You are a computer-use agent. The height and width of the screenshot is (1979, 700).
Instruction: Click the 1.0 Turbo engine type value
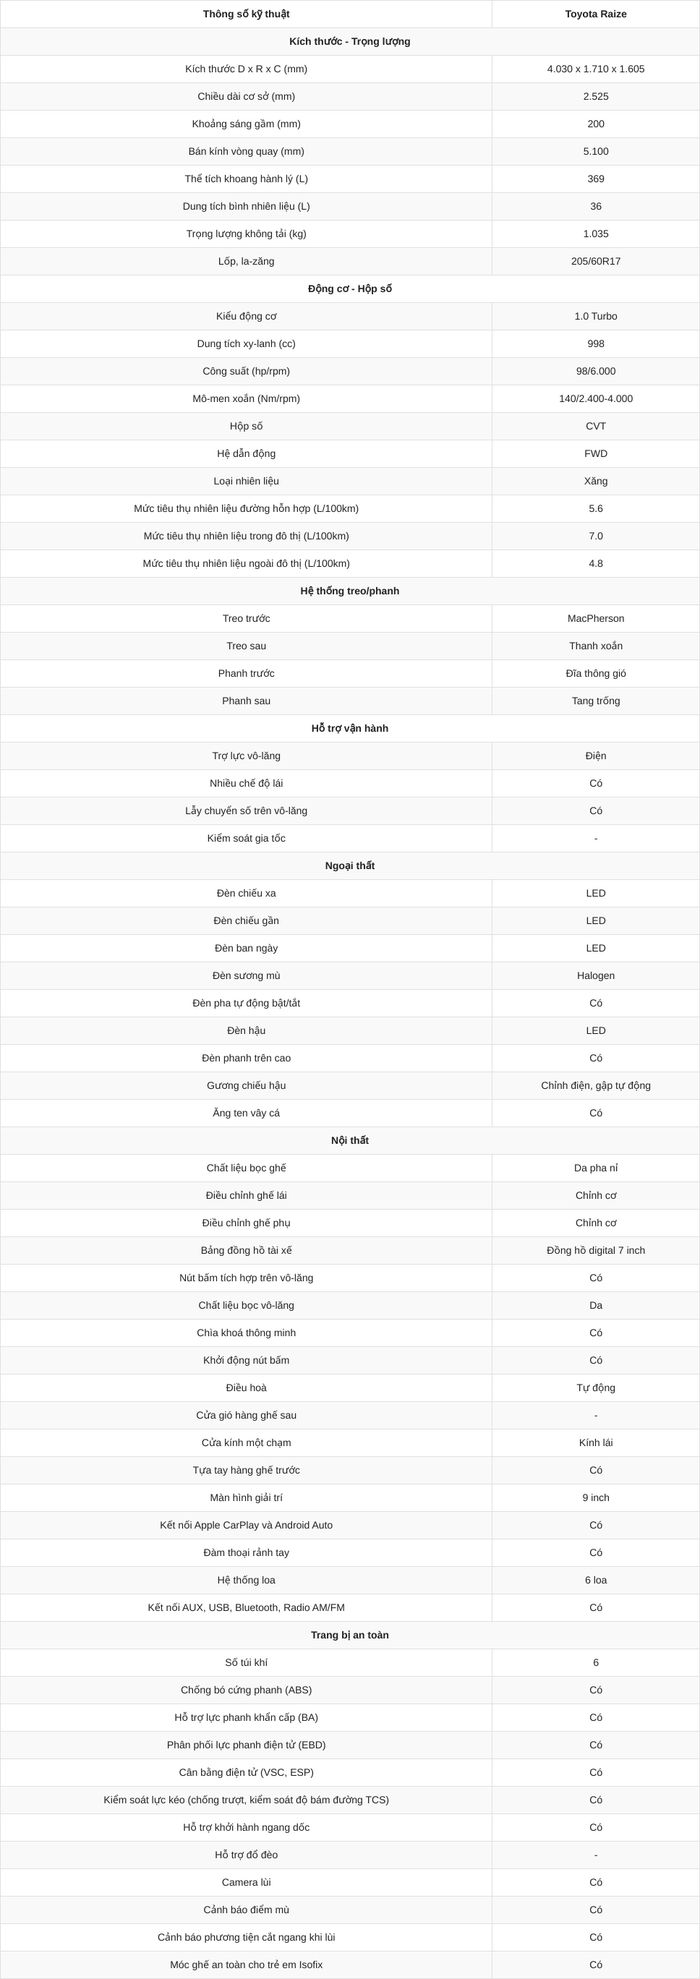click(596, 316)
